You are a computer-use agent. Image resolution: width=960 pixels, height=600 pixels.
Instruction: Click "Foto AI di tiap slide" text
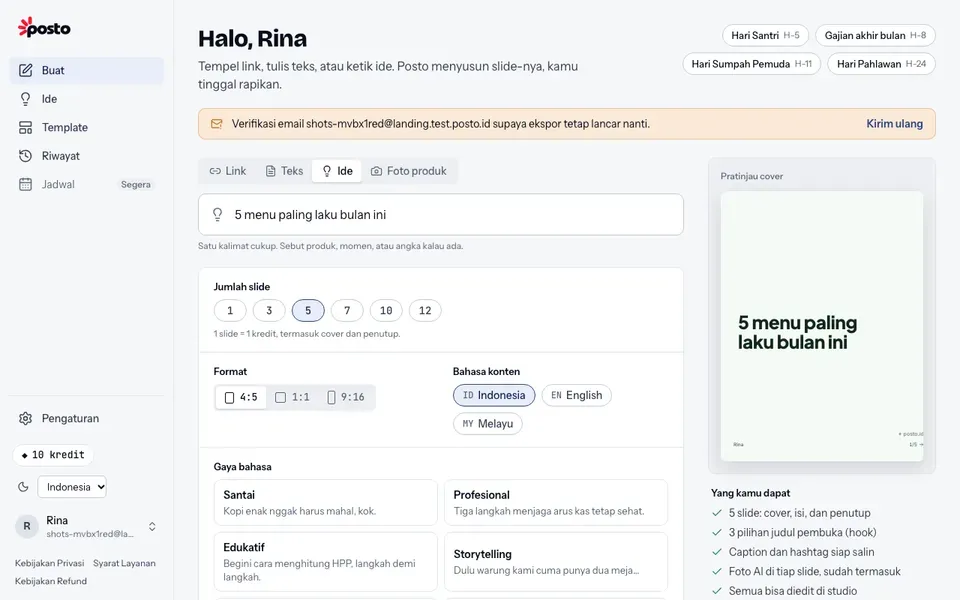(x=773, y=571)
